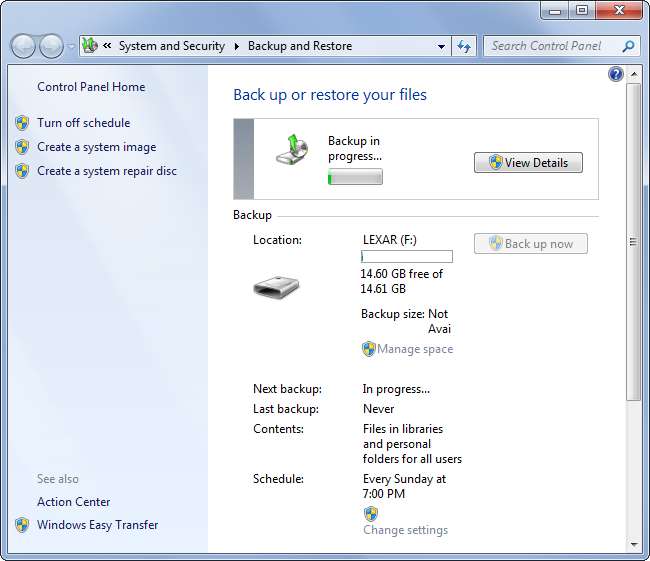The width and height of the screenshot is (650, 561).
Task: Click shield icon next to Turn off schedule
Action: 22,123
